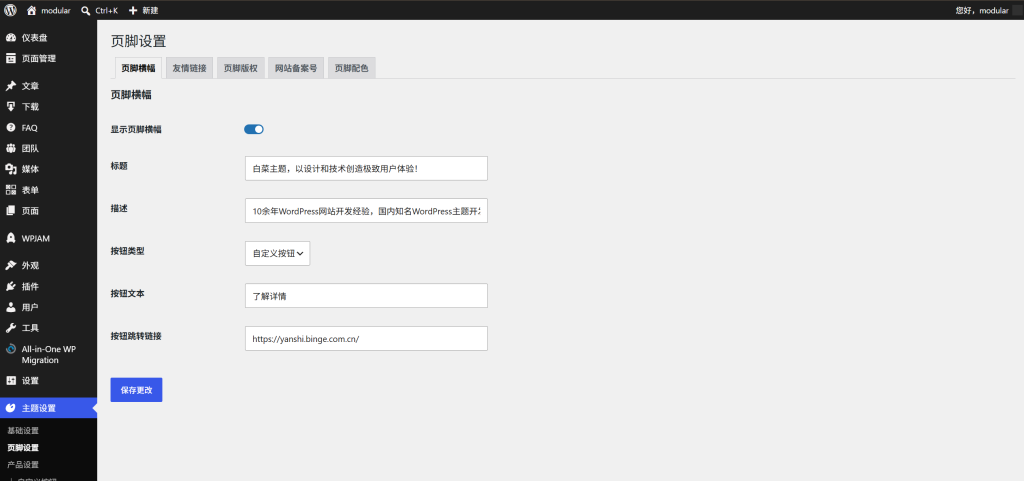The height and width of the screenshot is (481, 1024).
Task: Click the modular site name link
Action: pyautogui.click(x=56, y=10)
